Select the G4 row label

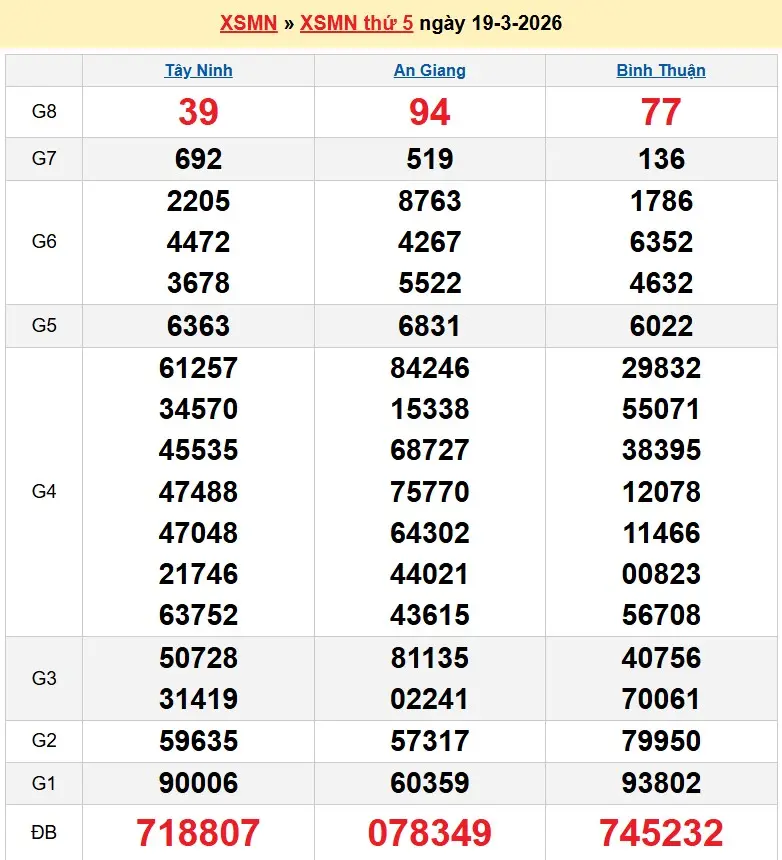[44, 491]
